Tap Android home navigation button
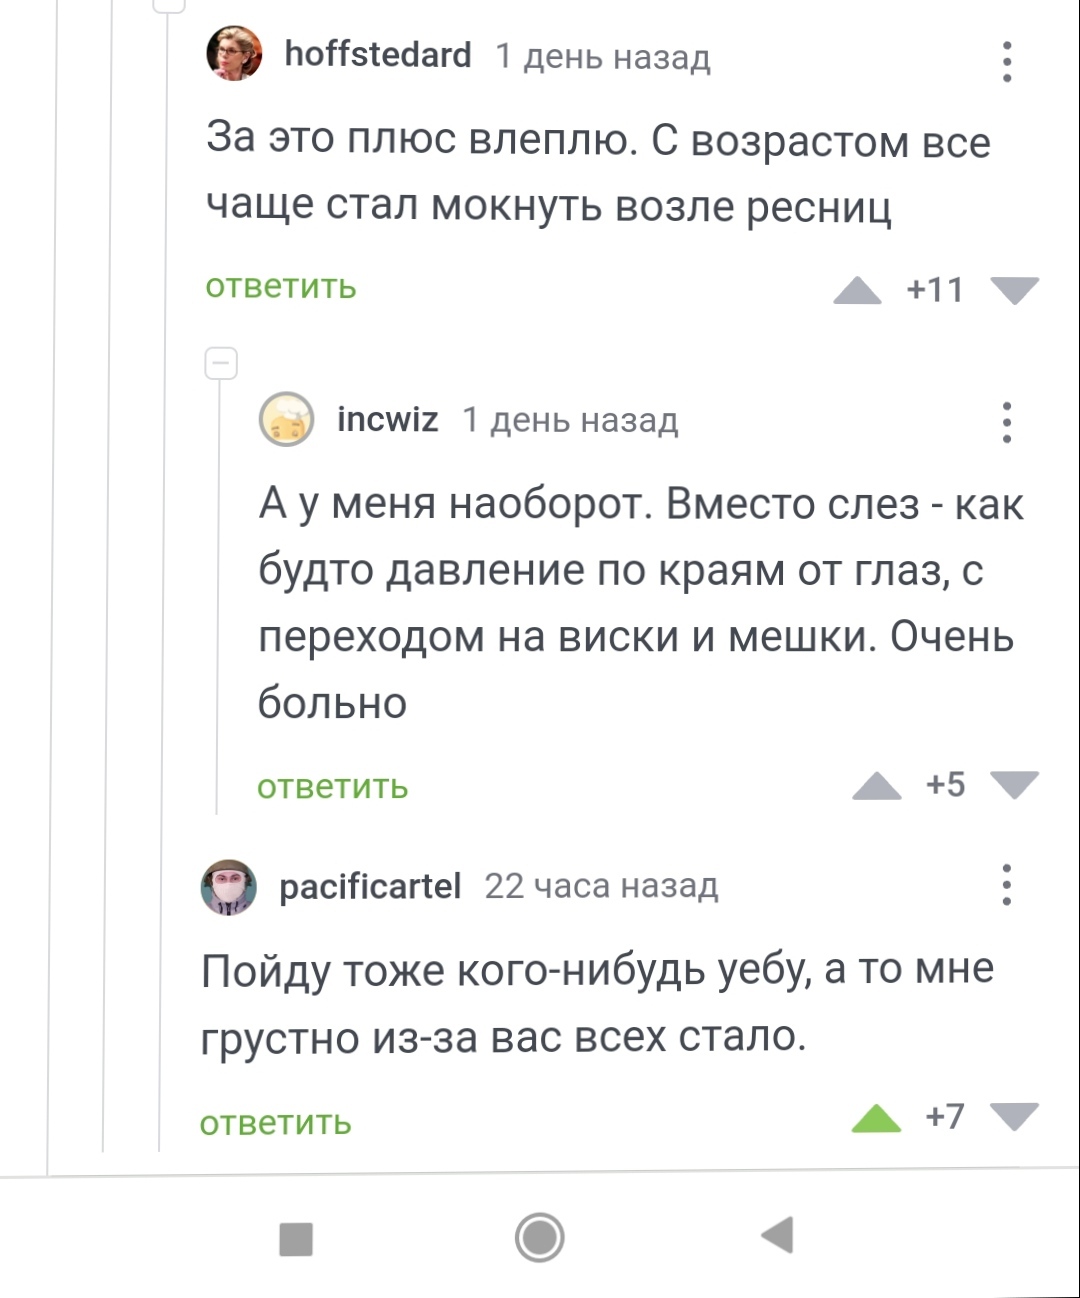Viewport: 1080px width, 1298px height. point(540,1237)
